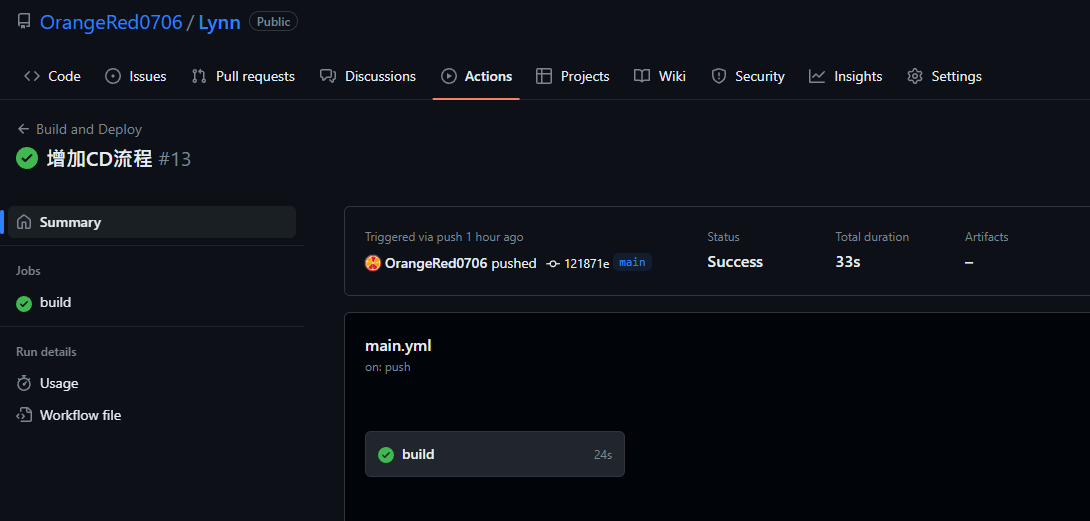Open the Lynn repository link

pos(219,22)
